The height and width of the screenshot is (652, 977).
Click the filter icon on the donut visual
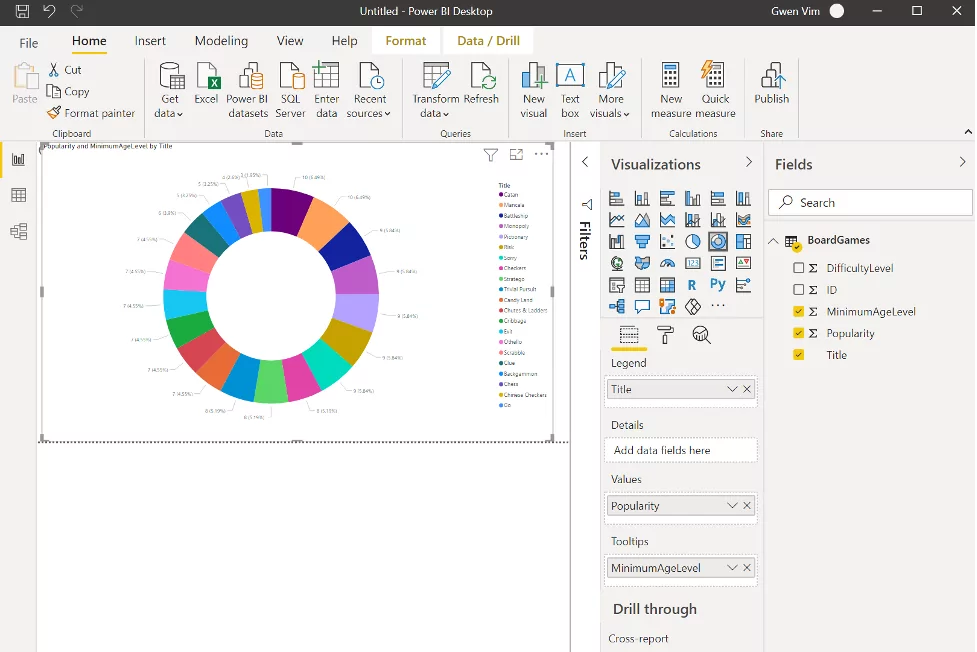(x=490, y=155)
